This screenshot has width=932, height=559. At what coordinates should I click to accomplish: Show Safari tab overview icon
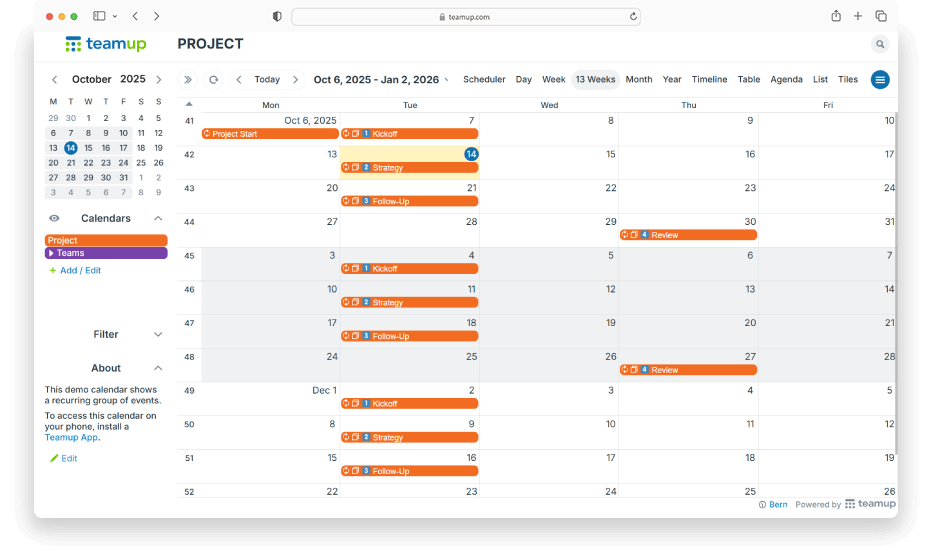[x=881, y=16]
